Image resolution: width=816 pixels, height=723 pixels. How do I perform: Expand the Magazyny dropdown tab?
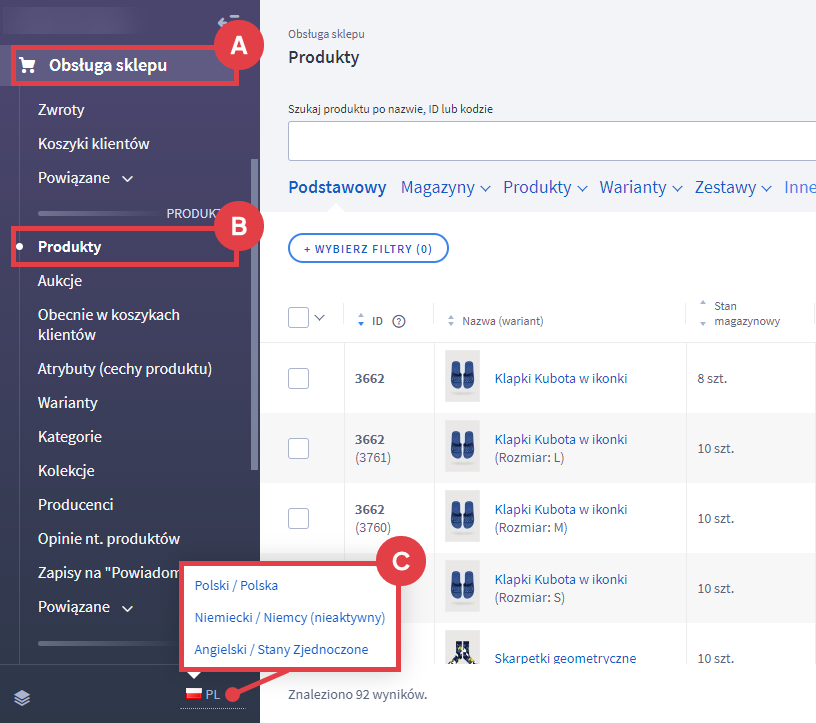[446, 188]
